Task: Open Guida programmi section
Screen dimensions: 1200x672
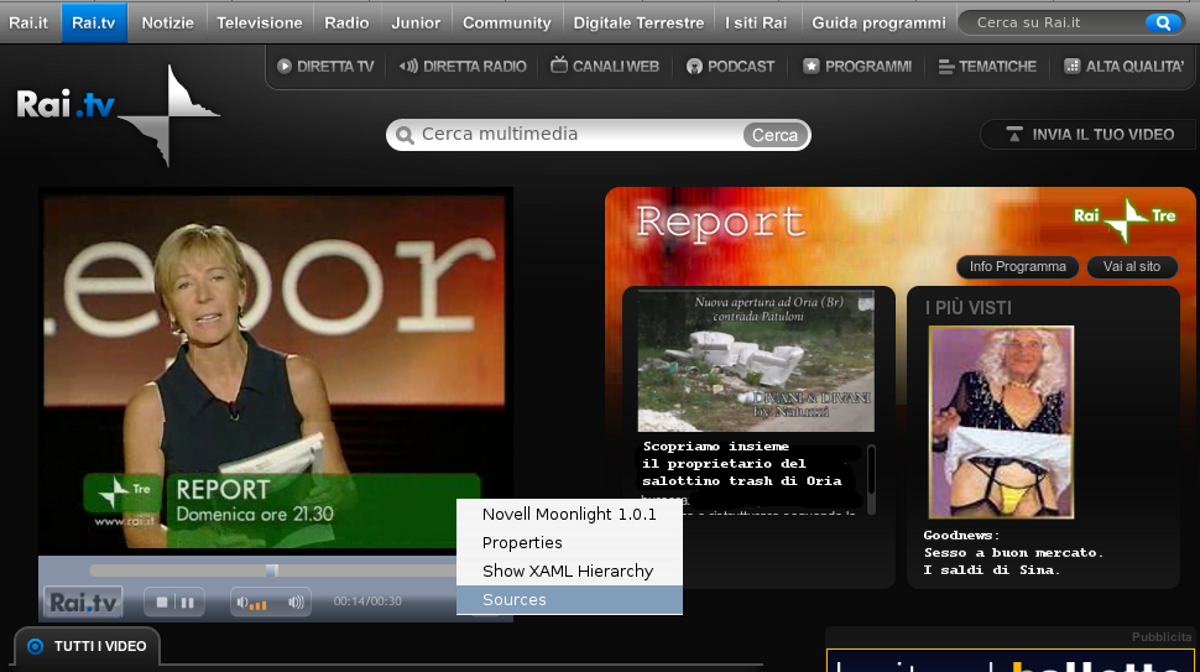Action: [879, 22]
